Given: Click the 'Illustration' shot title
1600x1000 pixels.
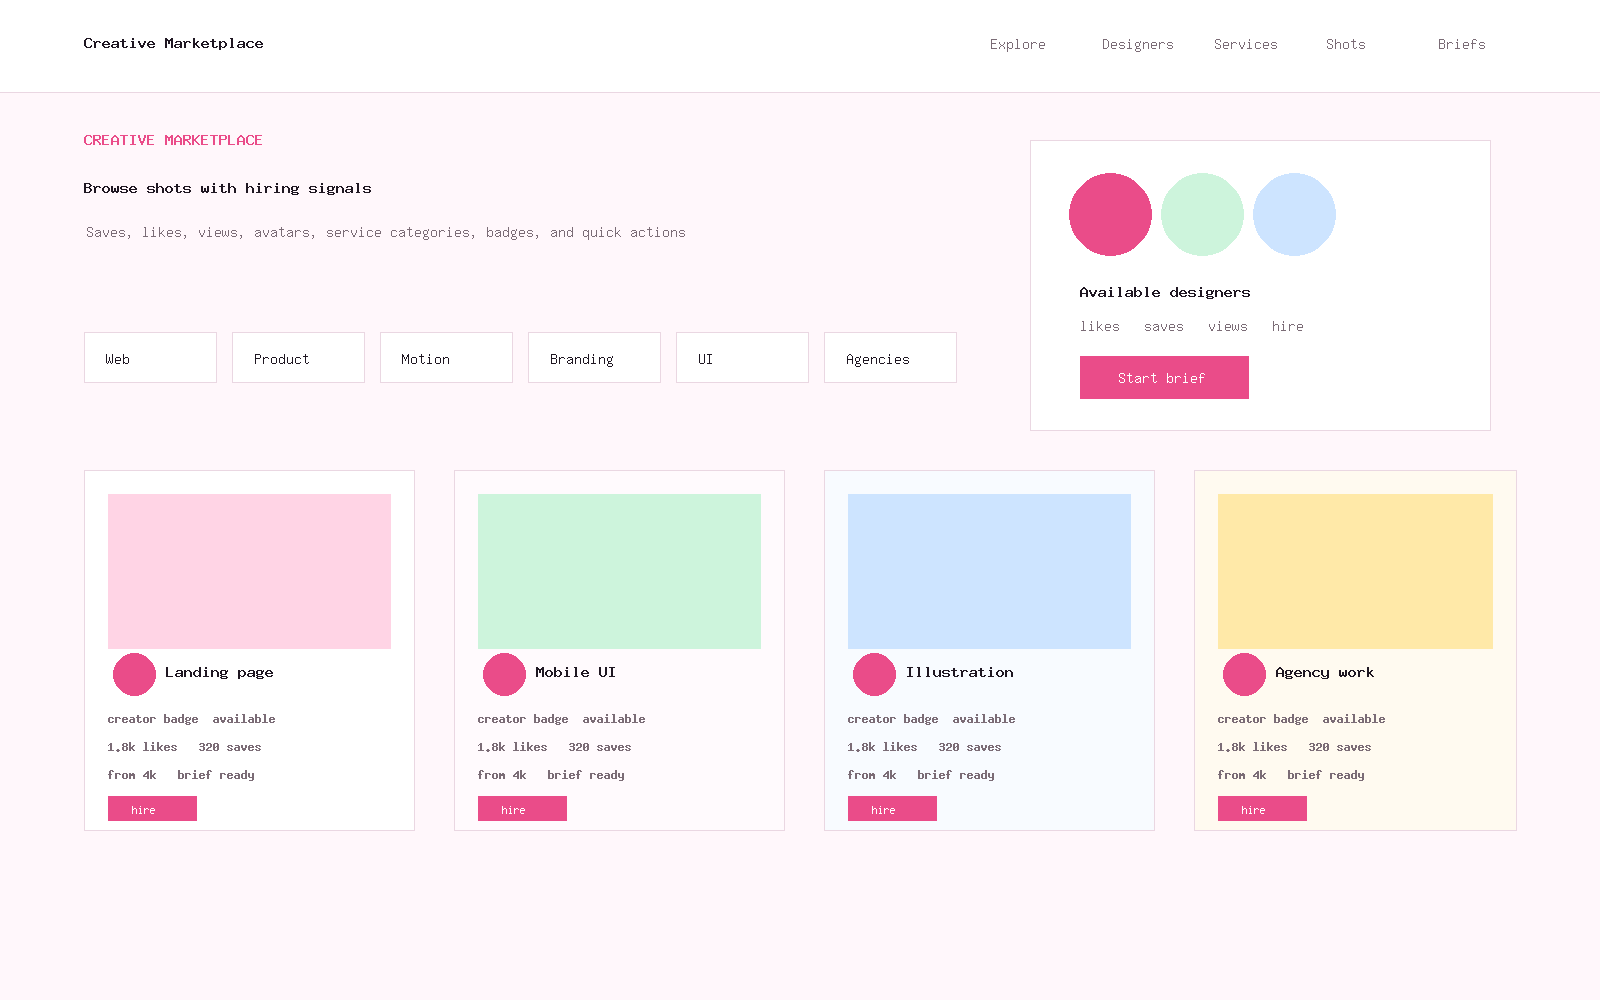Looking at the screenshot, I should tap(960, 673).
